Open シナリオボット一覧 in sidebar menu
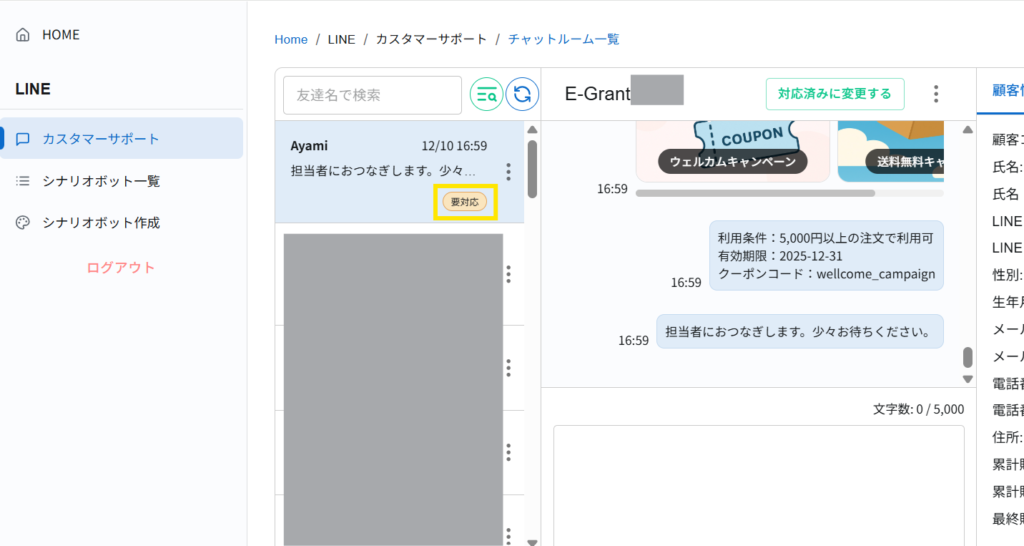The image size is (1024, 546). 100,181
